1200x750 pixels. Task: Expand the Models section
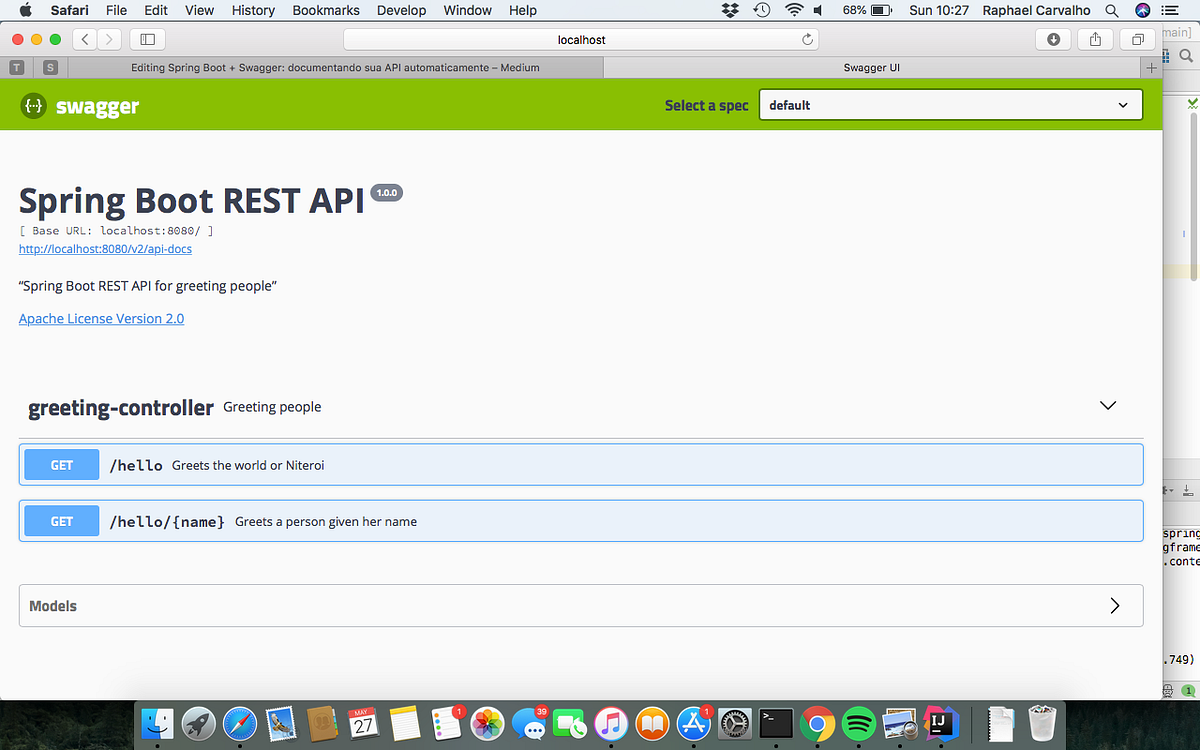pyautogui.click(x=1114, y=605)
